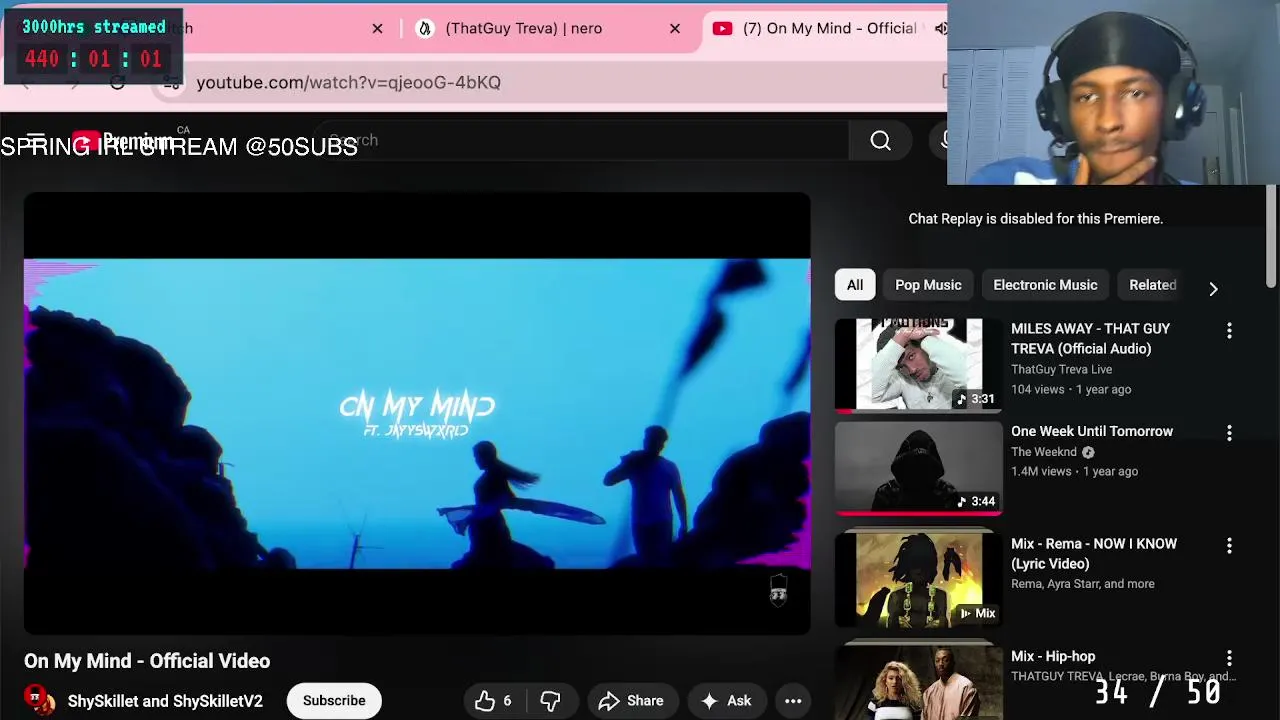Open more actions ellipsis below video
1280x720 pixels.
(x=793, y=701)
